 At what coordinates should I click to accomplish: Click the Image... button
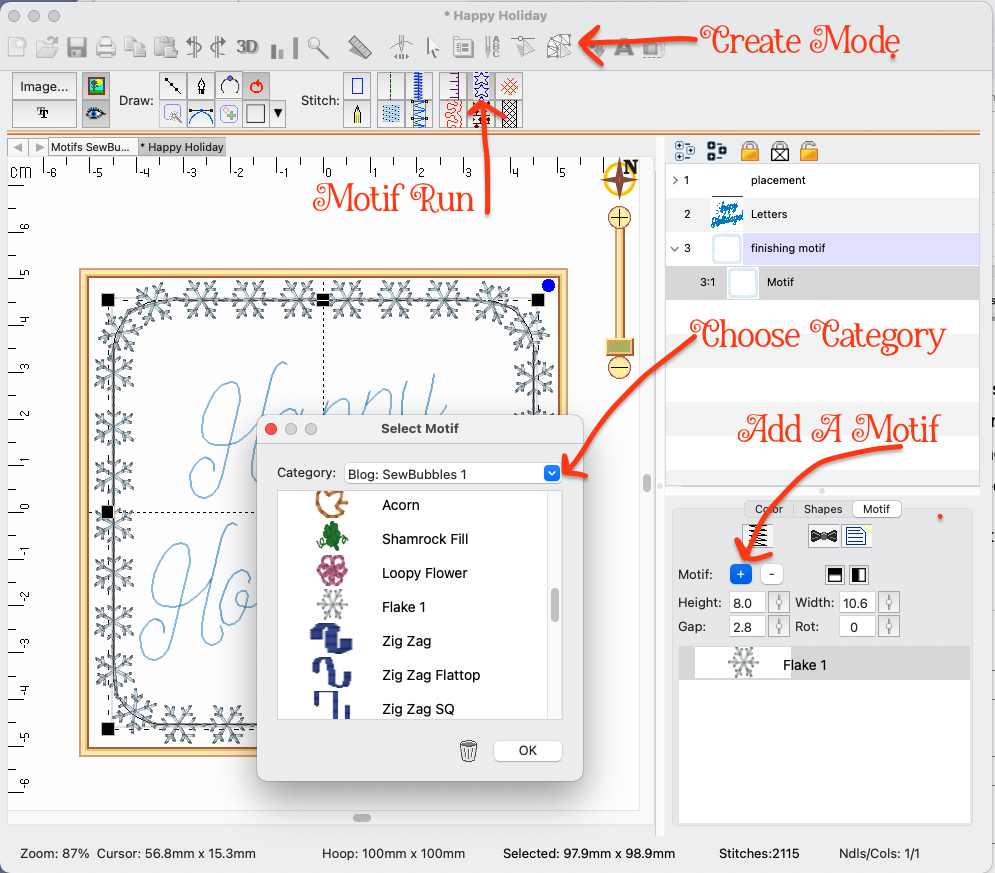coord(44,86)
